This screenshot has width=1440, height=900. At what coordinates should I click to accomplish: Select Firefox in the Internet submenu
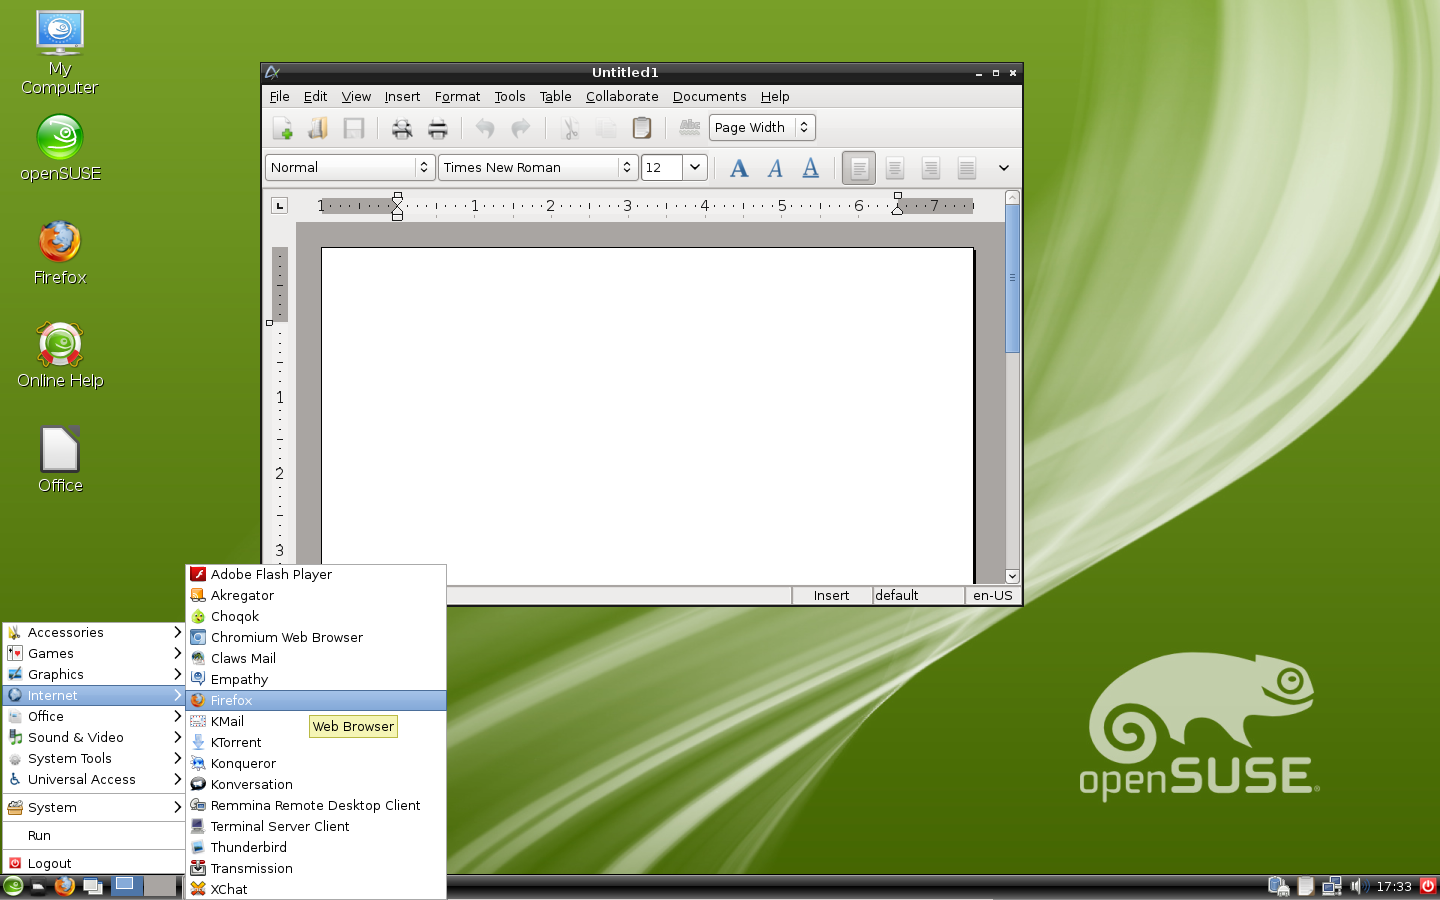(x=316, y=700)
